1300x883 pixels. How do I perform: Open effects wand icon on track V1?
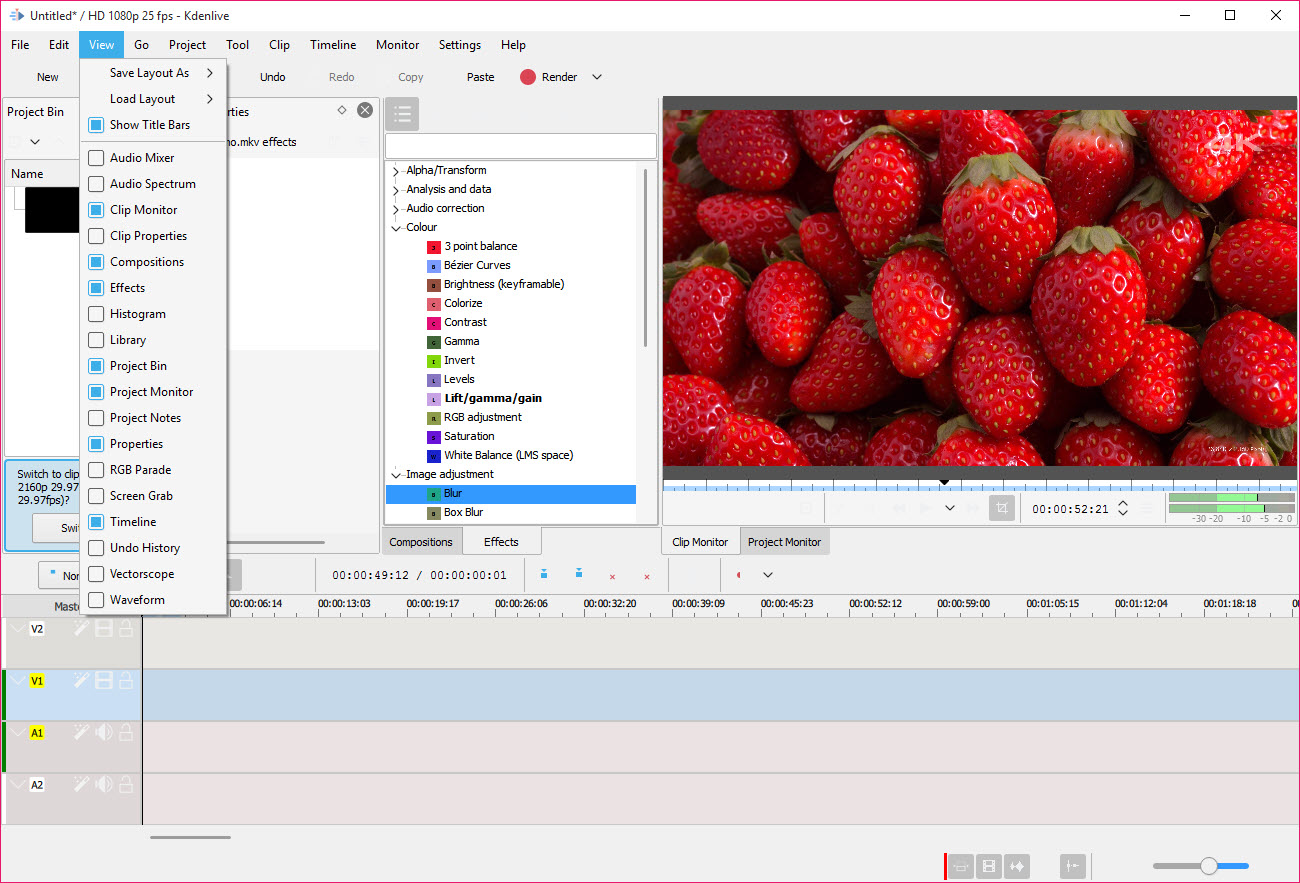coord(82,680)
